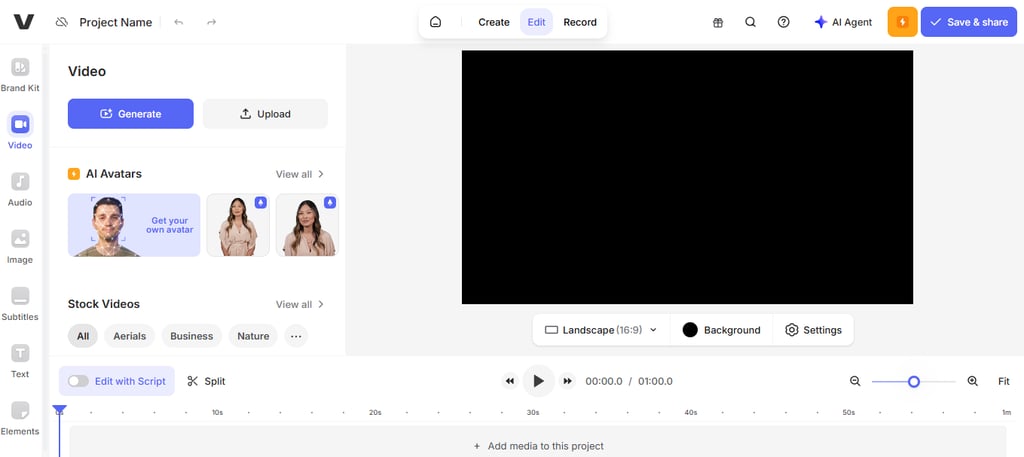
Task: Open the AI Agent assistant
Action: coord(843,22)
